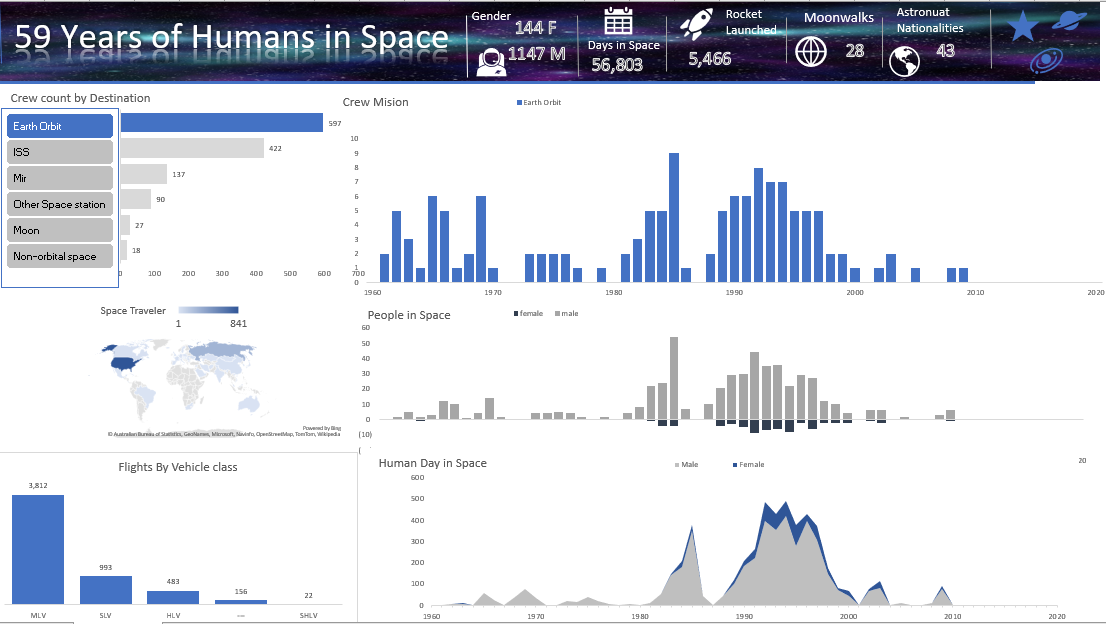Screen dimensions: 1106x624
Task: Click the female legend in People in Space
Action: [x=530, y=313]
